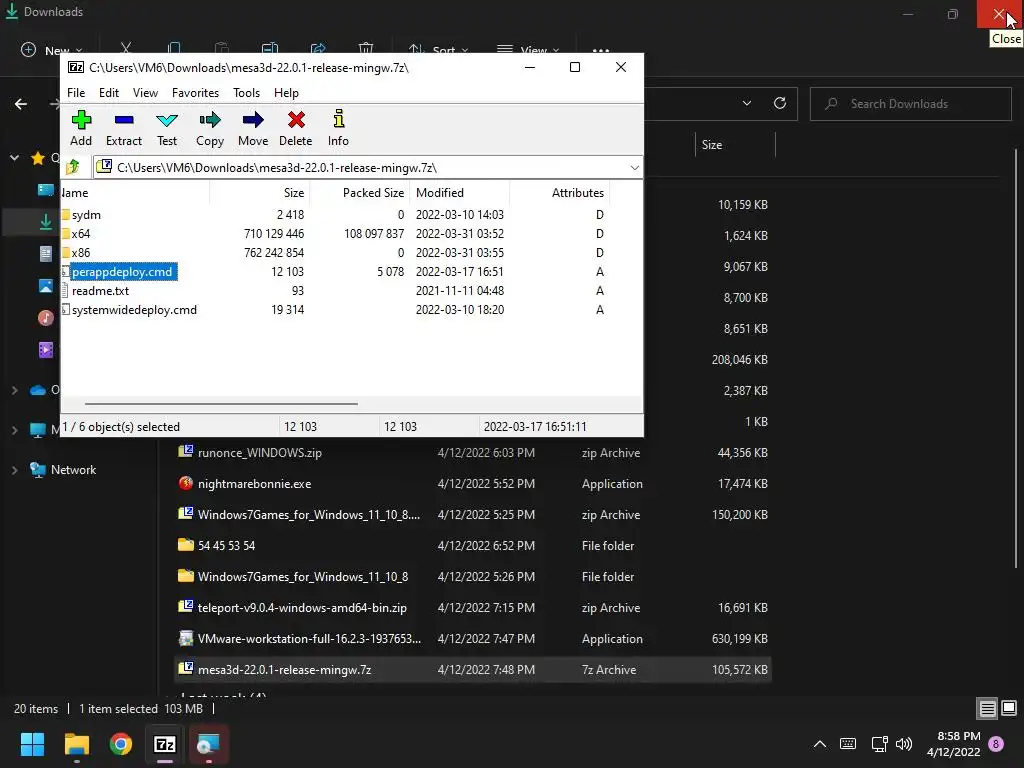1024x768 pixels.
Task: Show hidden system tray icons
Action: (820, 744)
